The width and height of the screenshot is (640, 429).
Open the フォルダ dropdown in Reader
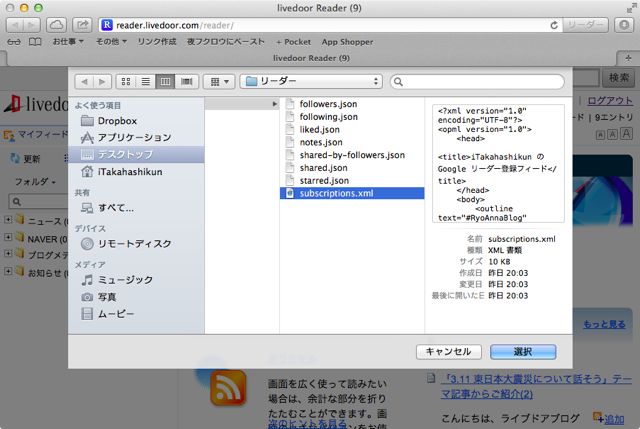(x=36, y=181)
